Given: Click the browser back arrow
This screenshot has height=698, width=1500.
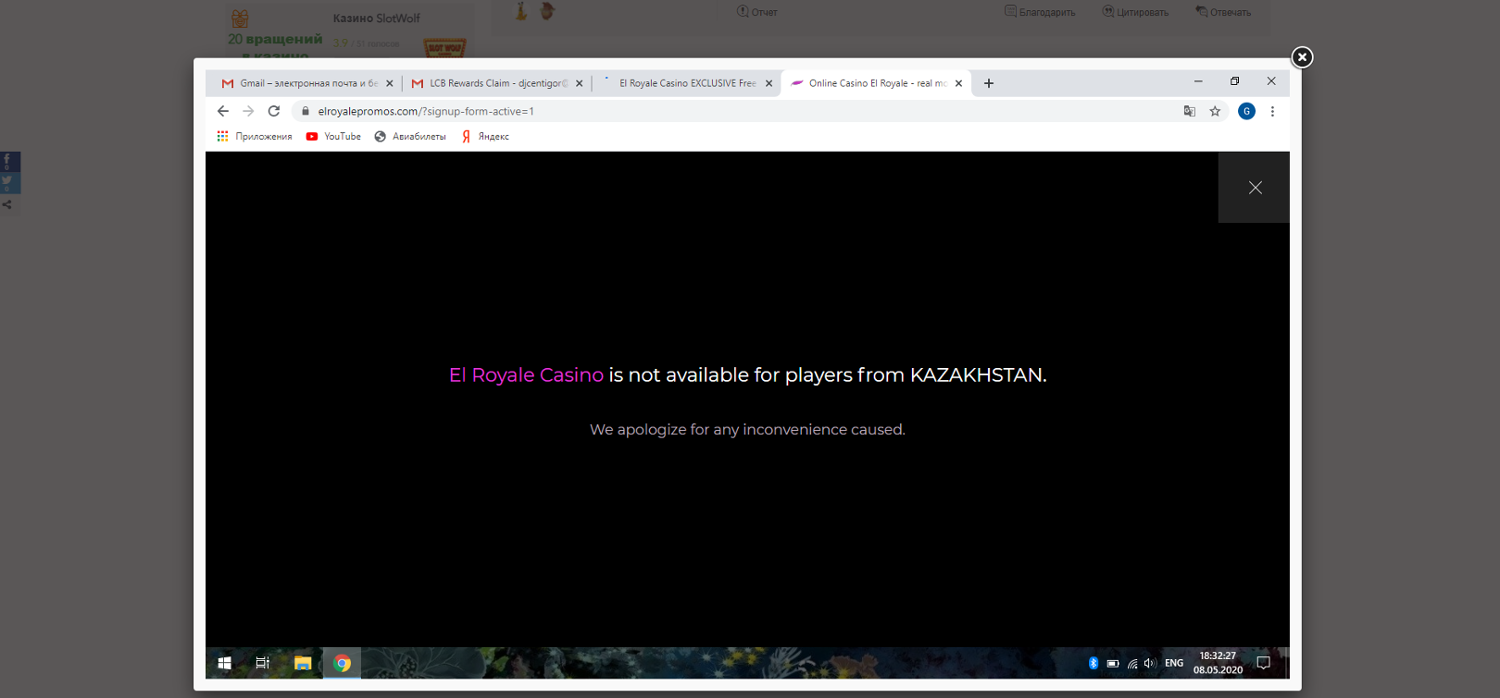Looking at the screenshot, I should pos(223,111).
